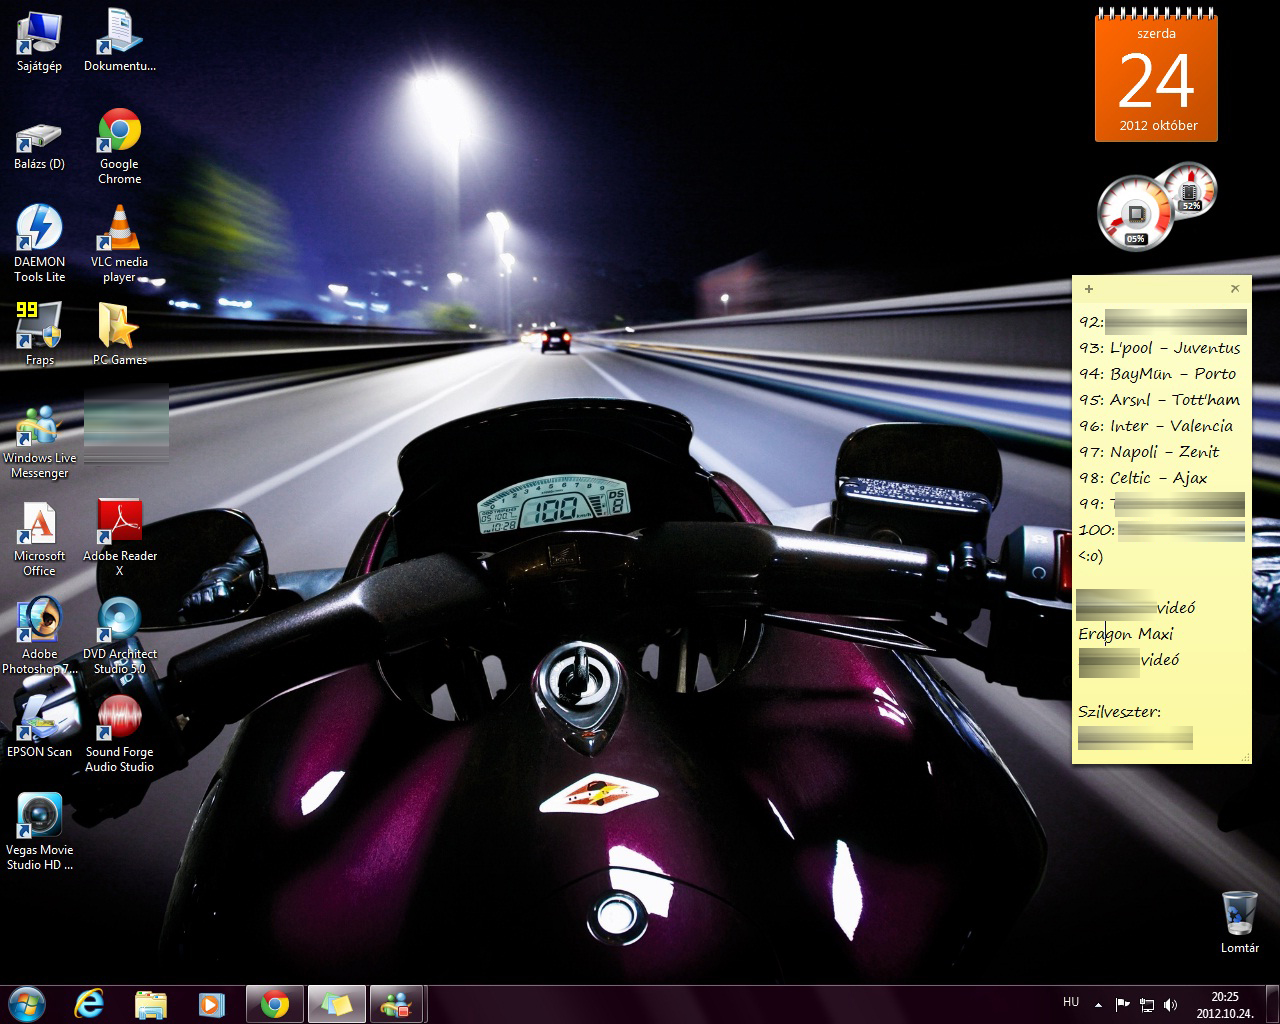Click the note line "98: Celtic – Ajax"

[1142, 478]
